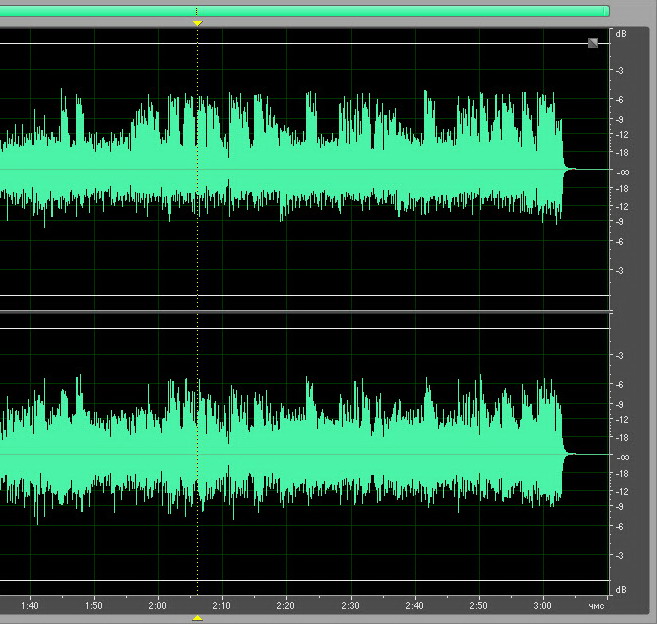Place cursor in lower channel waveform at 1:50
This screenshot has width=657, height=624.
[x=94, y=455]
